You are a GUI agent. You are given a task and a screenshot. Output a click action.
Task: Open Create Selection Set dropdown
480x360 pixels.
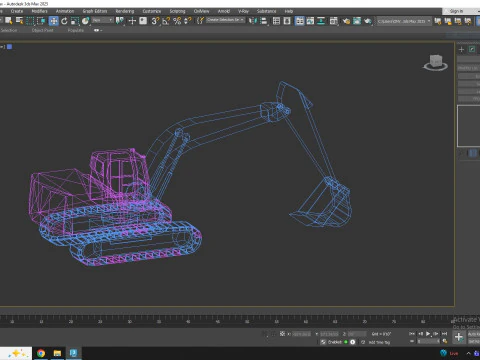point(226,20)
